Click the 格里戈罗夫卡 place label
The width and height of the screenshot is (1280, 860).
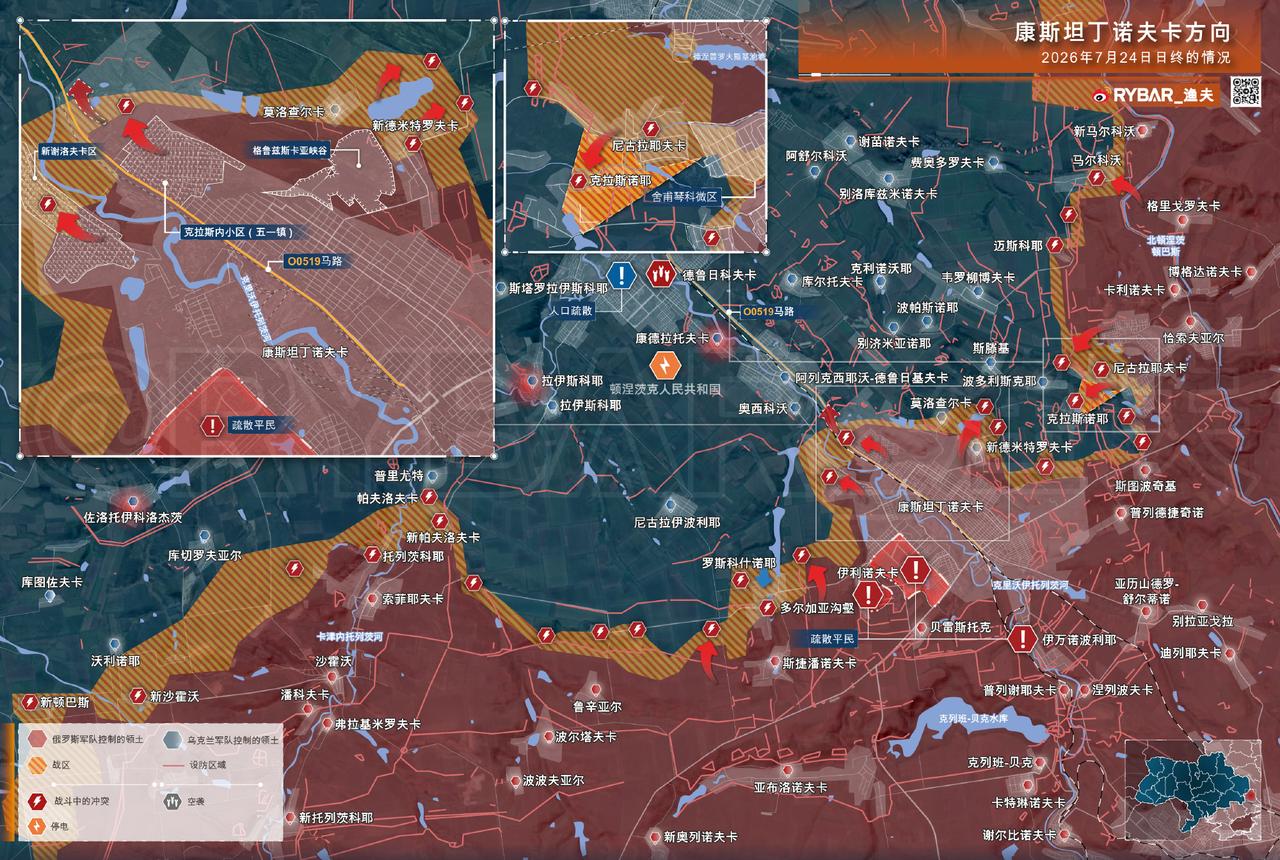point(1183,206)
